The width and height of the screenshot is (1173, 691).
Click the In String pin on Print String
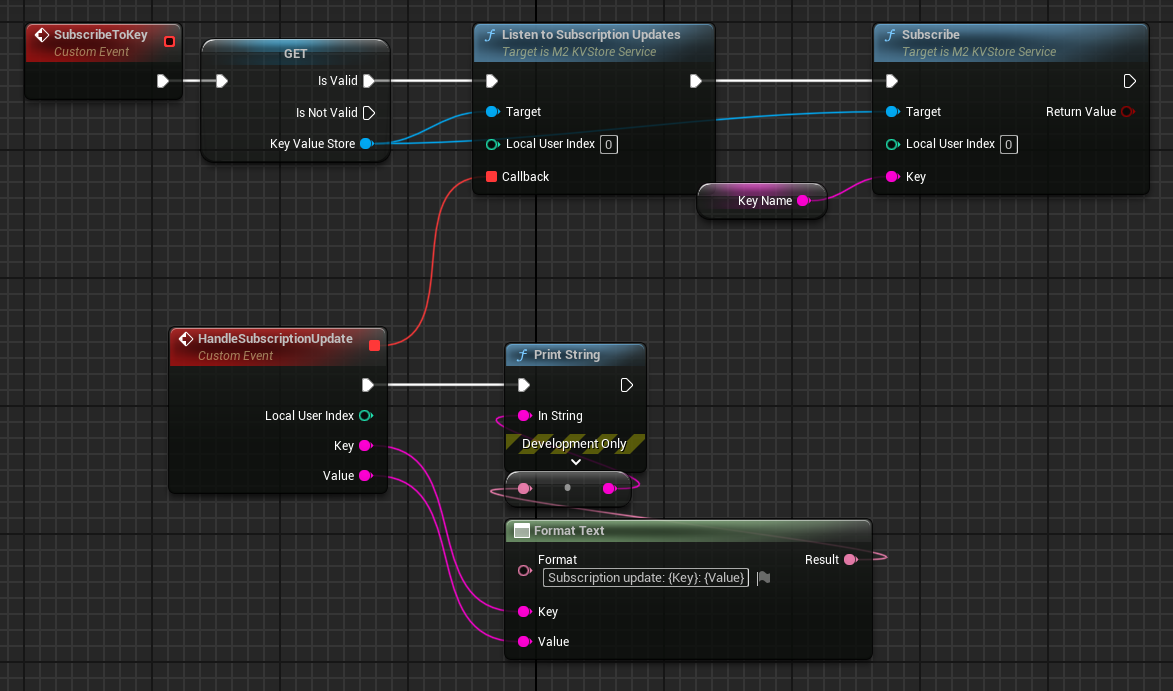click(523, 416)
